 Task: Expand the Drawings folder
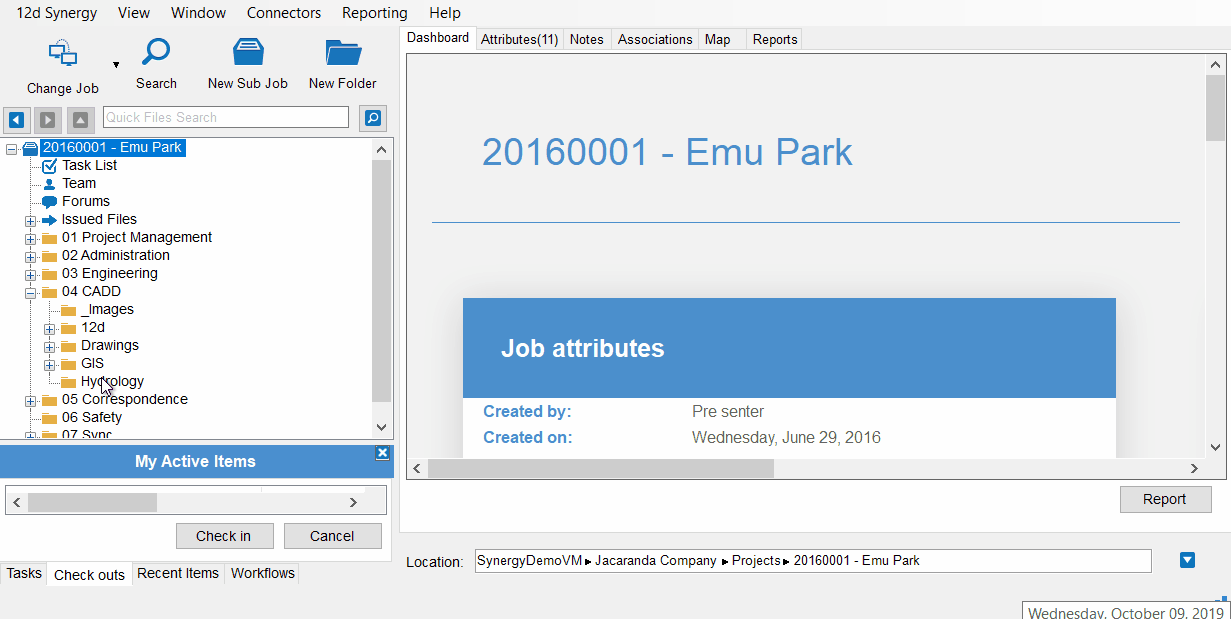[50, 346]
